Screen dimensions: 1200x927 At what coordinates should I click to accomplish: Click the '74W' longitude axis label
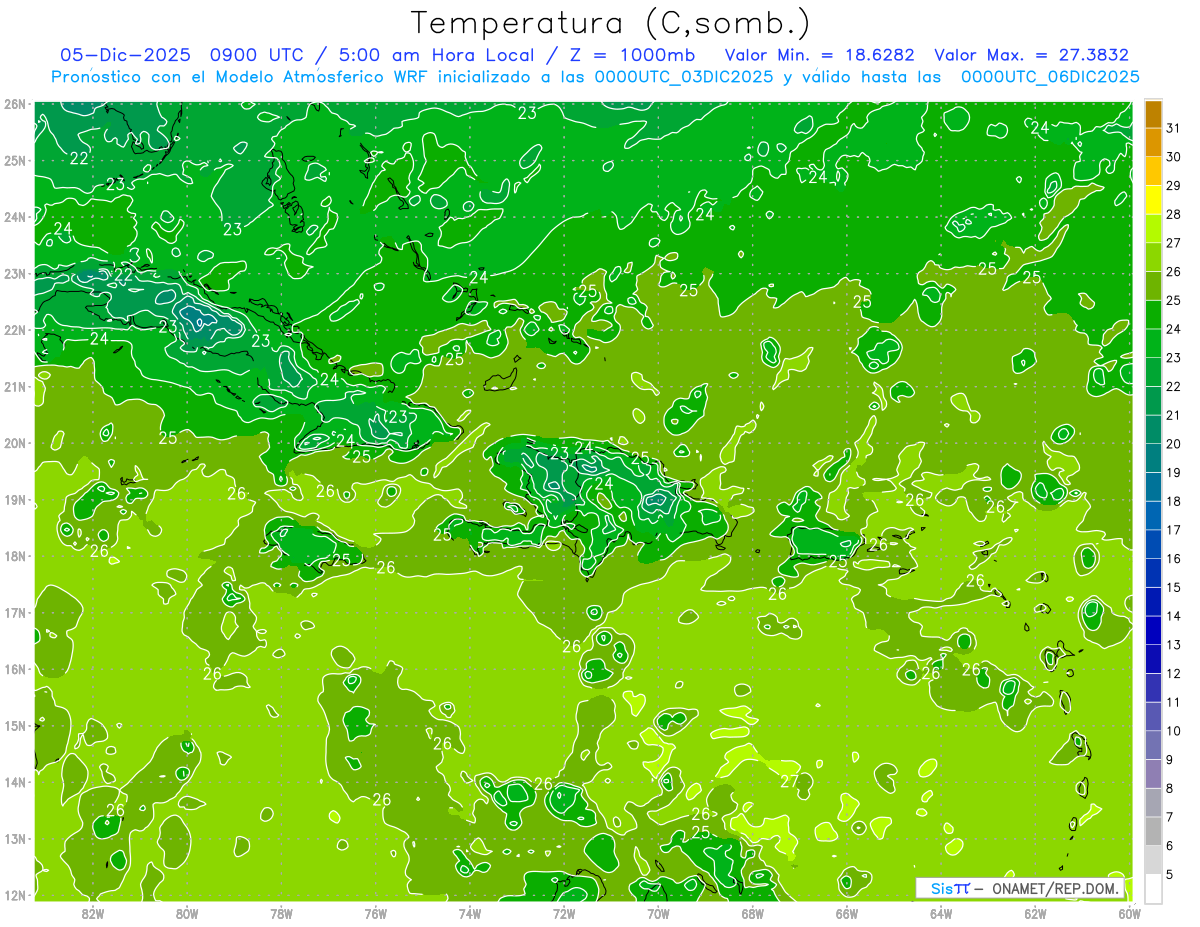point(469,913)
